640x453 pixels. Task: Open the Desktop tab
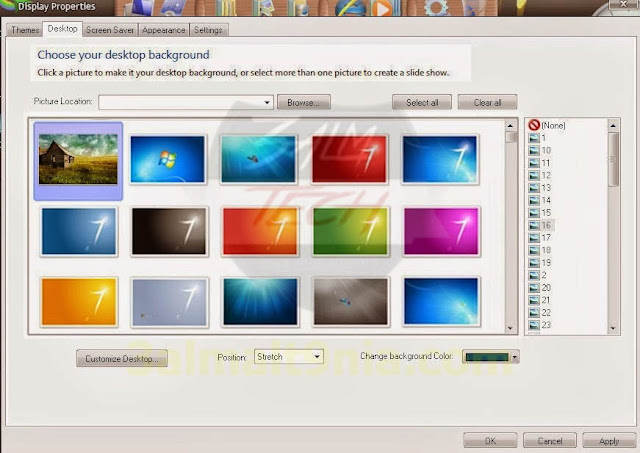[x=62, y=29]
